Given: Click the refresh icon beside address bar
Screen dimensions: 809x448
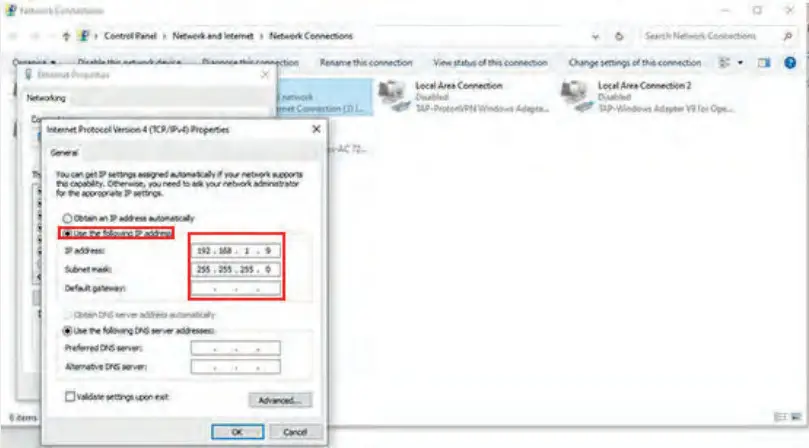Looking at the screenshot, I should point(619,36).
